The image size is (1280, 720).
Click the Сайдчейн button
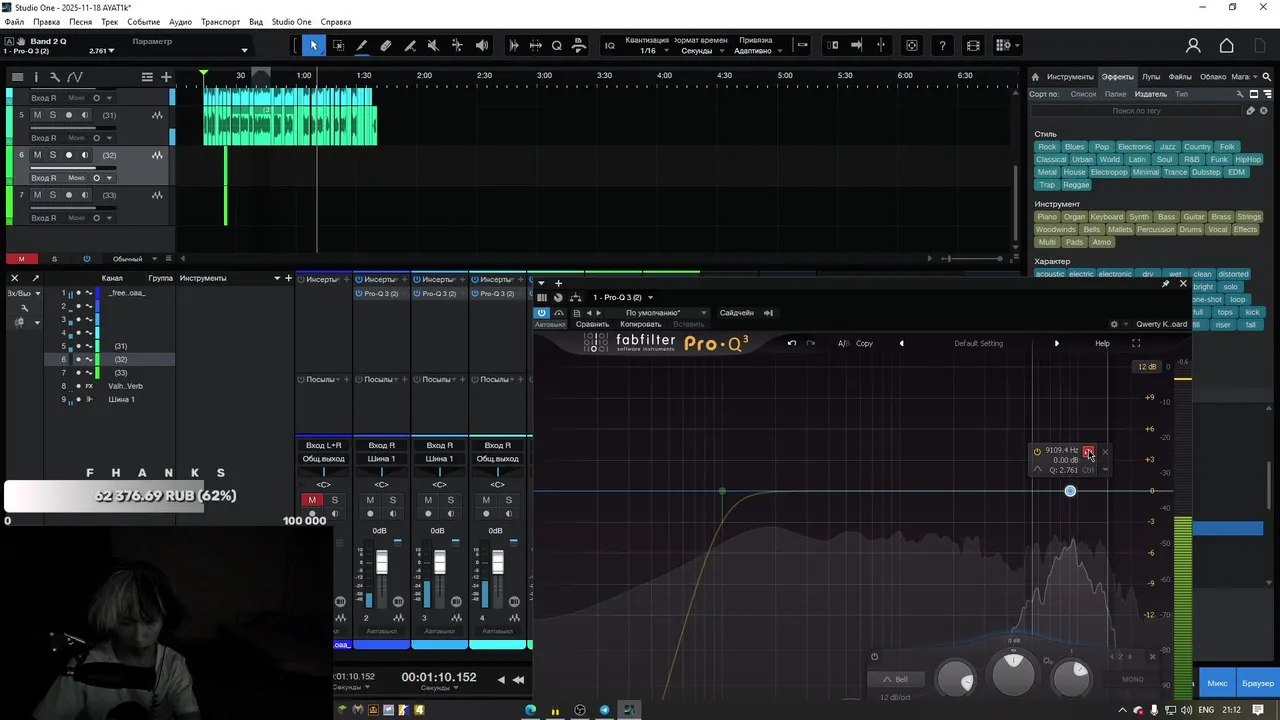tap(737, 313)
